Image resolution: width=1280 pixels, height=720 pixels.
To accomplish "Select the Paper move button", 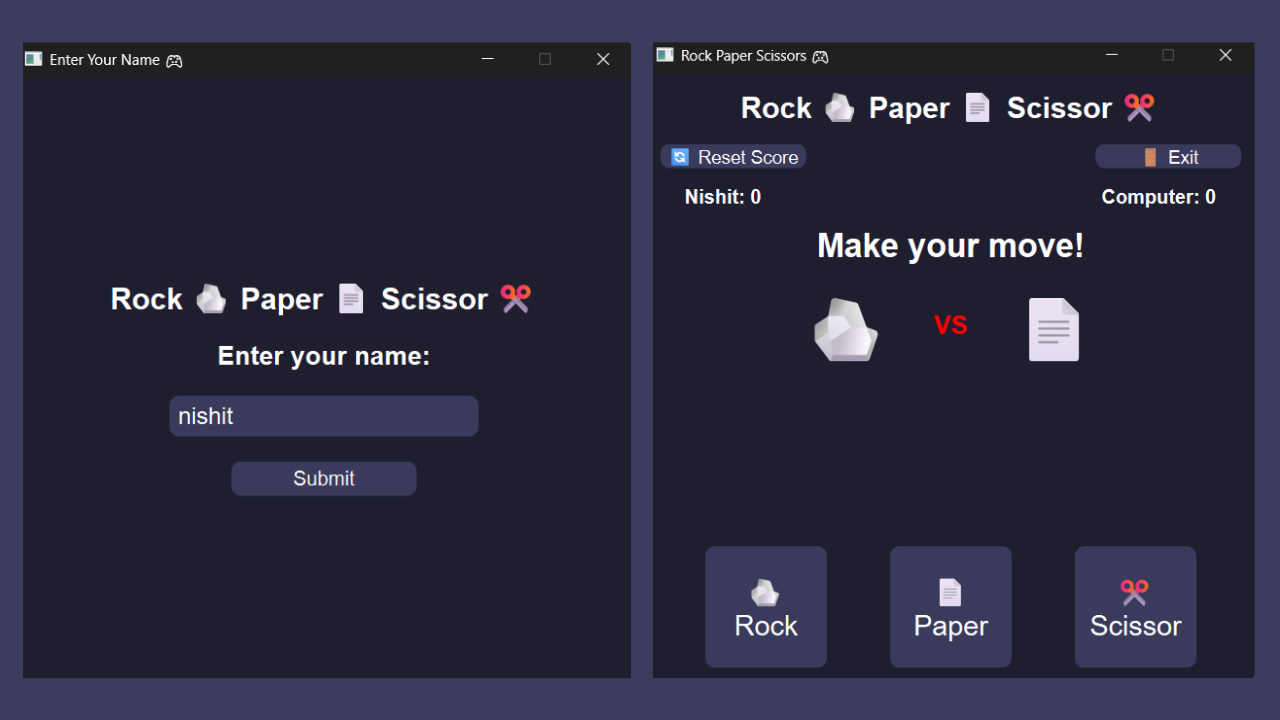I will (950, 607).
